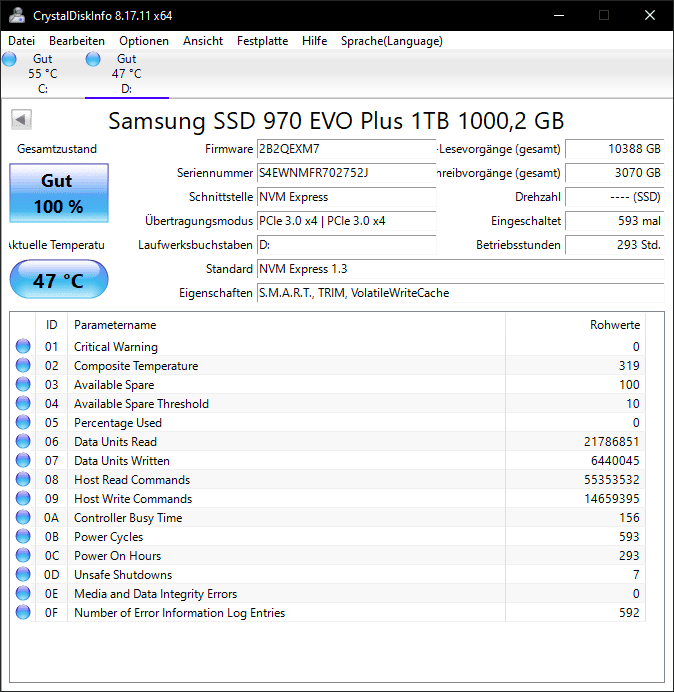Open the Sprache(Language) menu
The width and height of the screenshot is (674, 692).
392,41
